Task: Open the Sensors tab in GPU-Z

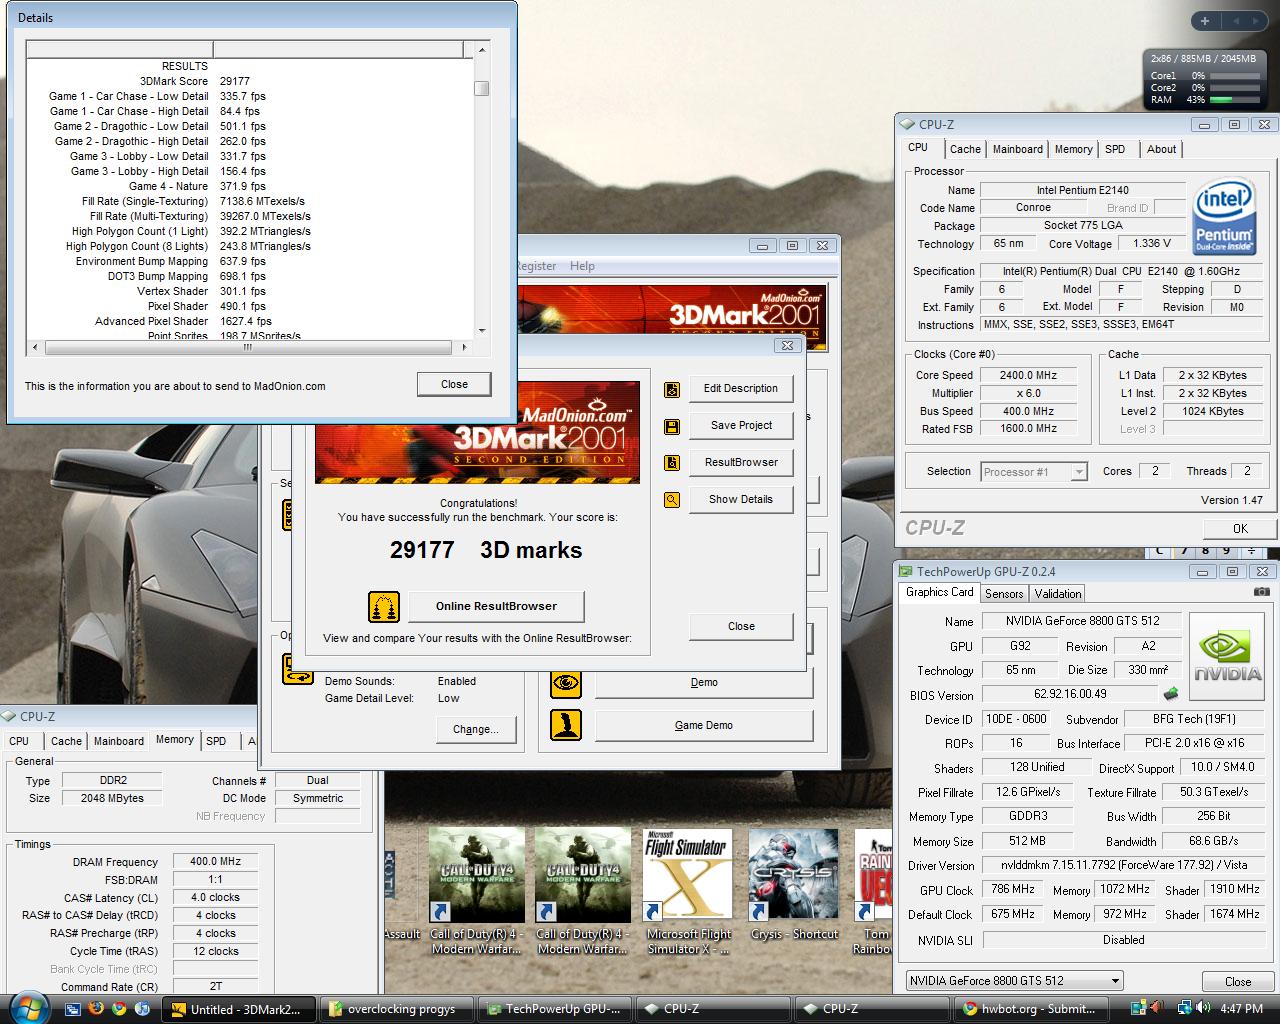Action: pyautogui.click(x=1004, y=593)
